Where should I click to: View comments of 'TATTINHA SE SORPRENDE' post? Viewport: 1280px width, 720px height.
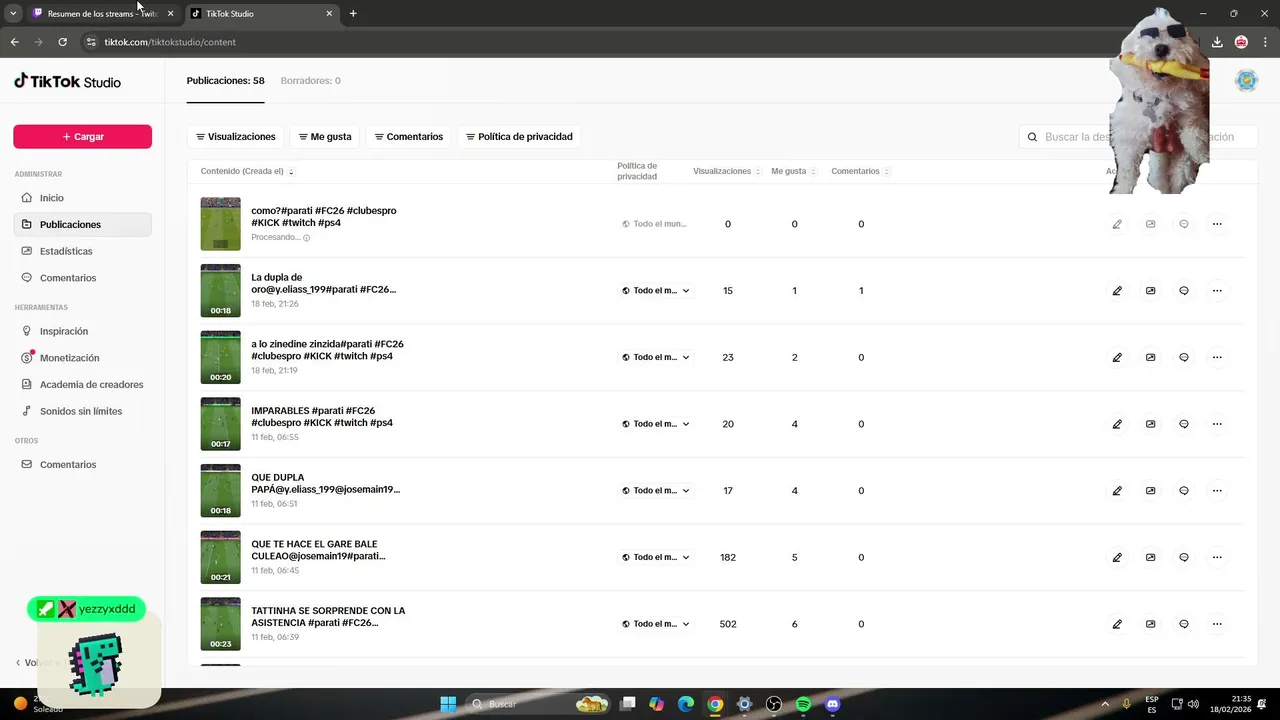[1184, 624]
